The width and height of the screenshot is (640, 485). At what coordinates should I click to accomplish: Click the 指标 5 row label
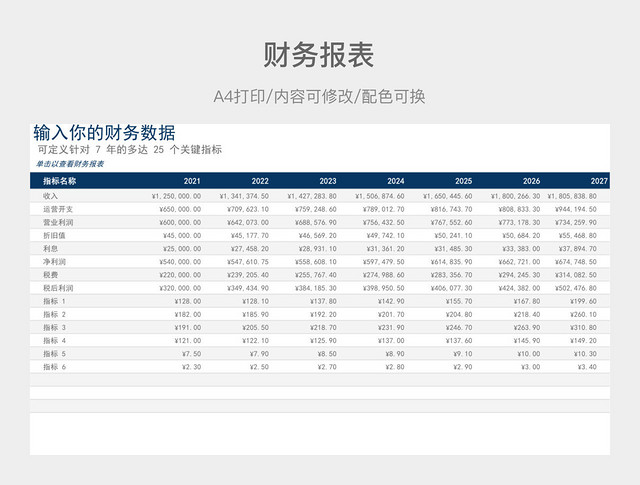pos(54,354)
